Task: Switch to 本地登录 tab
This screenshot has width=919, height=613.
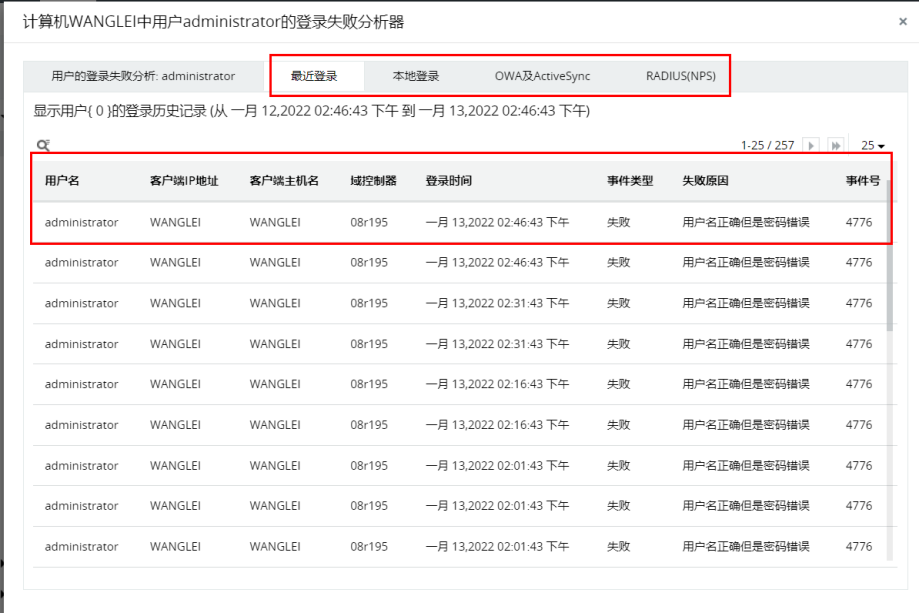Action: pyautogui.click(x=416, y=76)
